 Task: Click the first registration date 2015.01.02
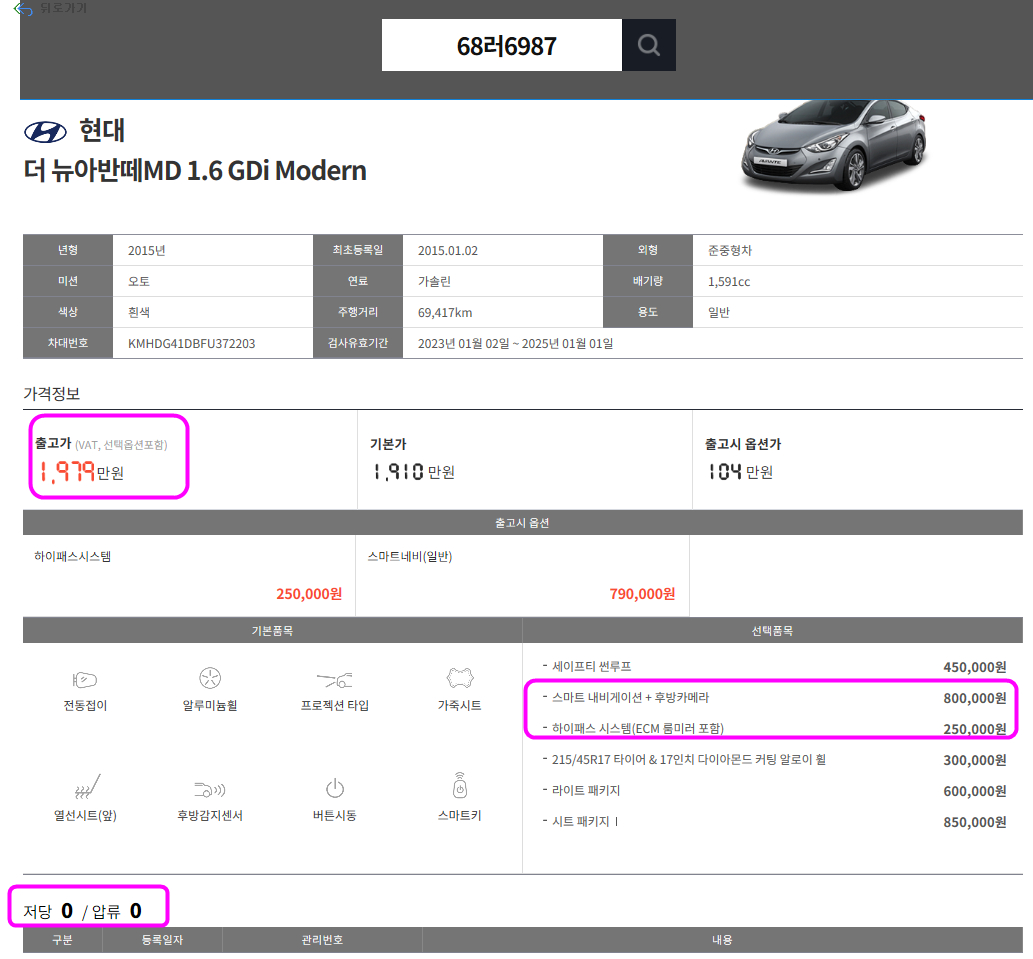point(448,251)
